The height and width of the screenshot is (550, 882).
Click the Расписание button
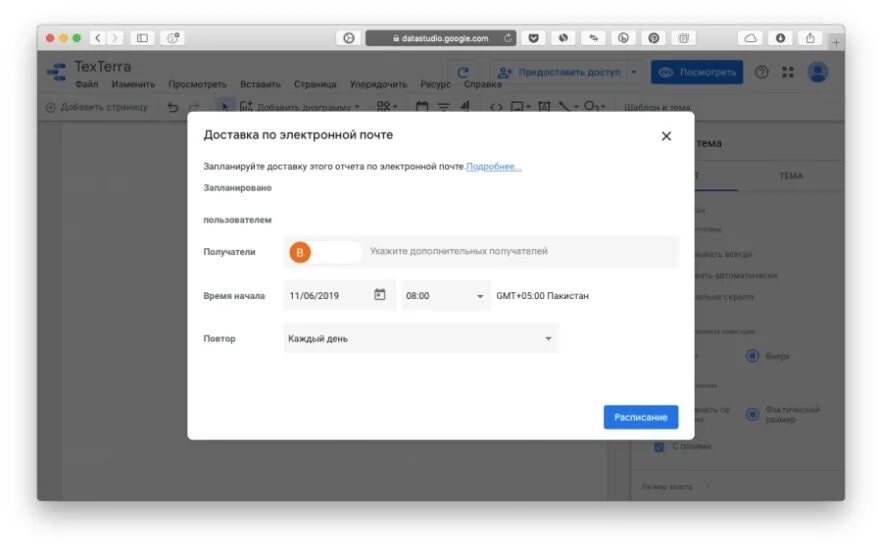point(641,417)
